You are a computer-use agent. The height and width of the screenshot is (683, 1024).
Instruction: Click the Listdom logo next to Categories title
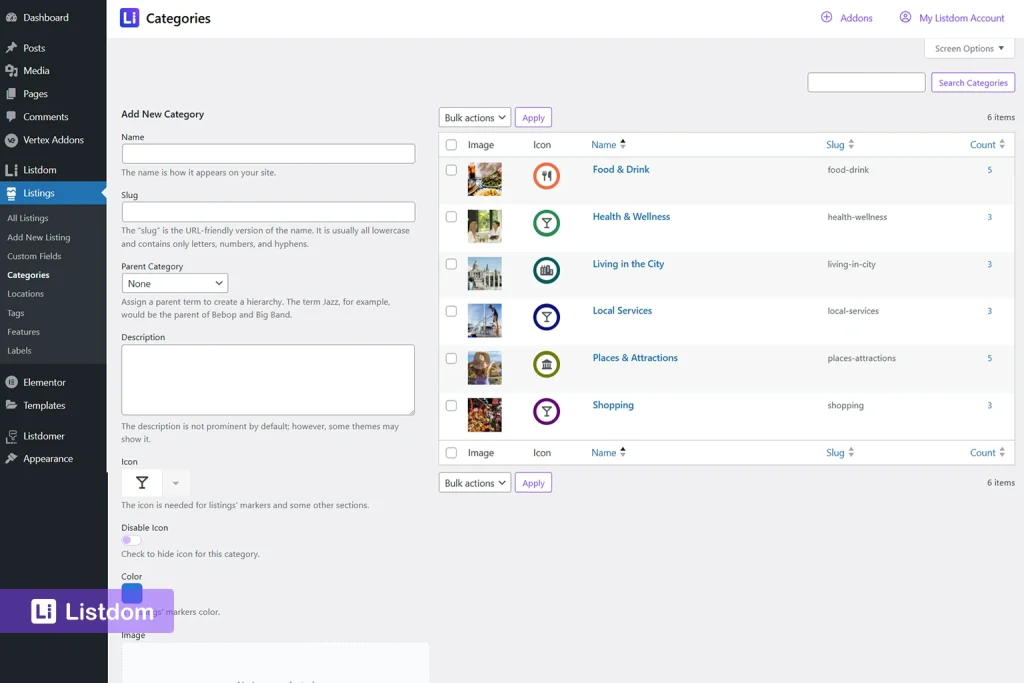127,18
